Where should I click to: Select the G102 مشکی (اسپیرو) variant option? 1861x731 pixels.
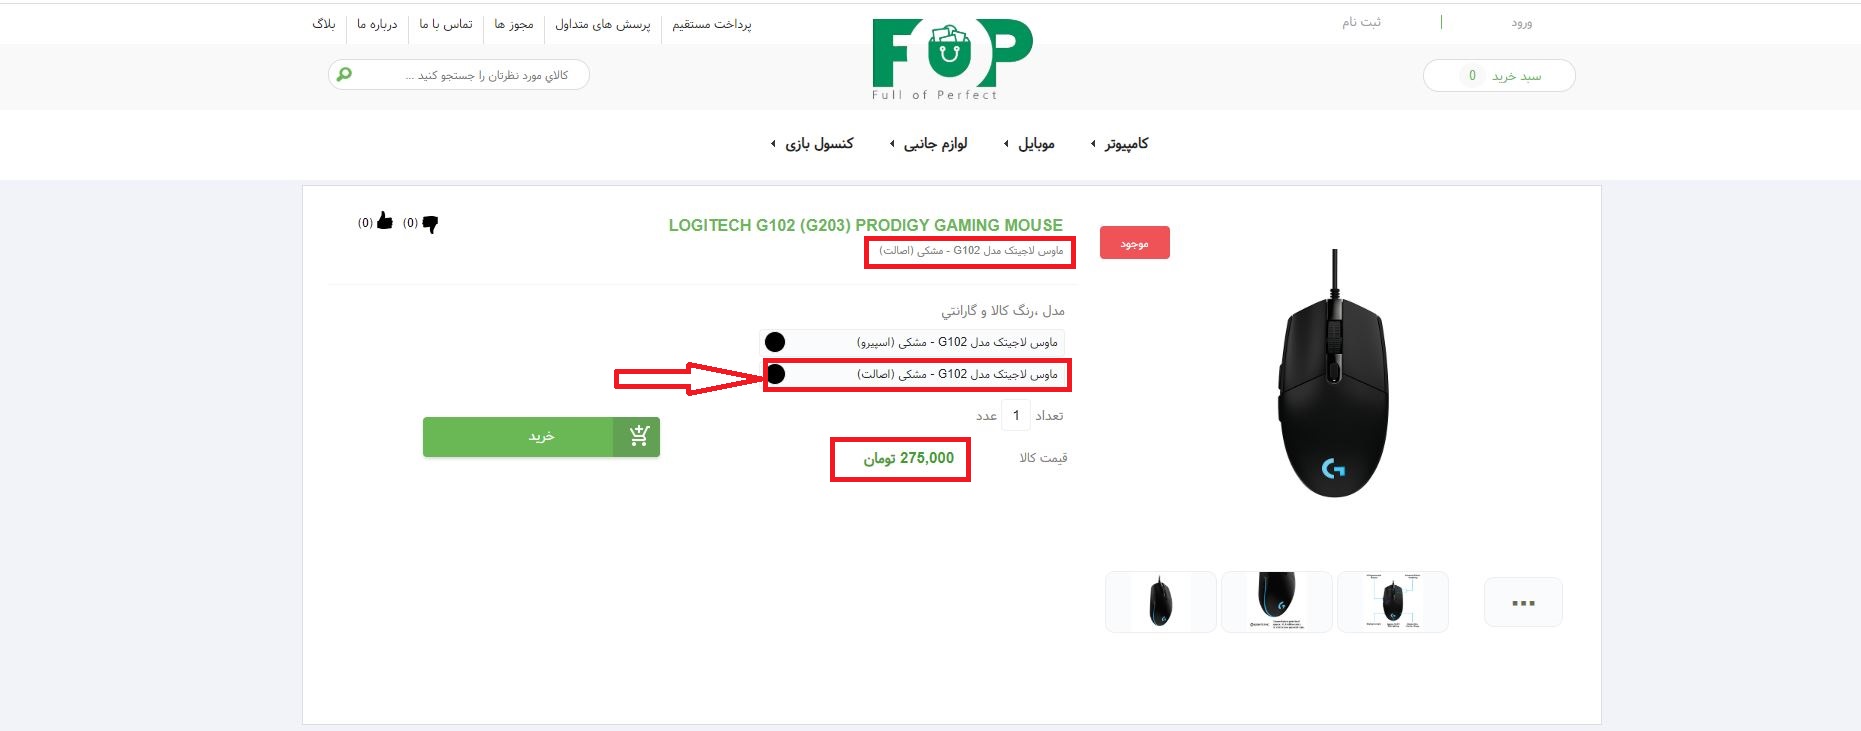[x=912, y=342]
